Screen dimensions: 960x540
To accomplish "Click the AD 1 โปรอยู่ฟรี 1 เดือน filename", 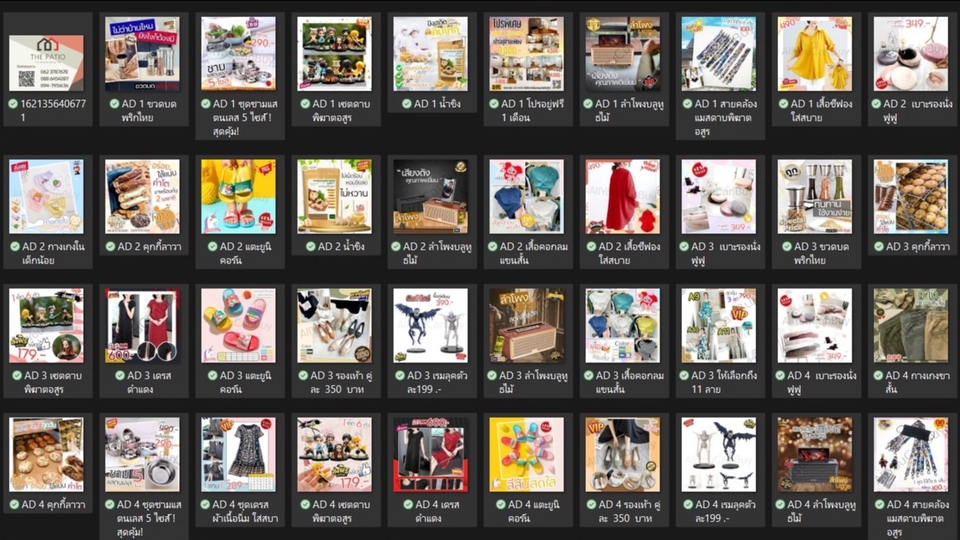I will (x=524, y=110).
